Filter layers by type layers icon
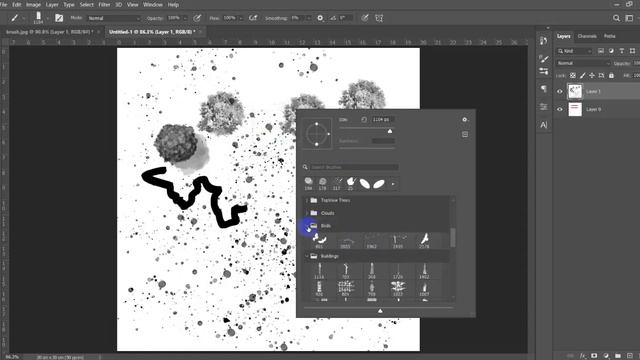The height and width of the screenshot is (360, 640). [622, 51]
